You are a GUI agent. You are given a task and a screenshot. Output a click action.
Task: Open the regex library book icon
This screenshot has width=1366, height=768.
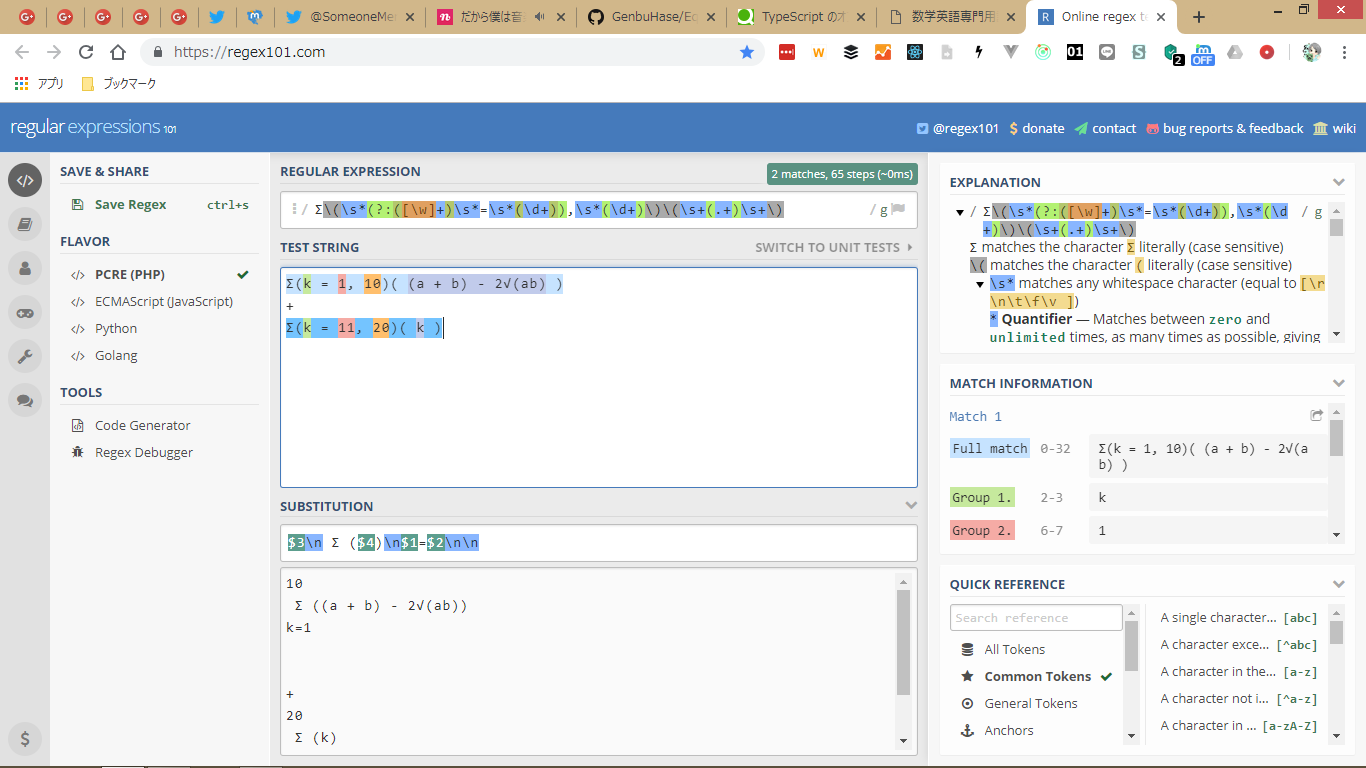coord(25,225)
